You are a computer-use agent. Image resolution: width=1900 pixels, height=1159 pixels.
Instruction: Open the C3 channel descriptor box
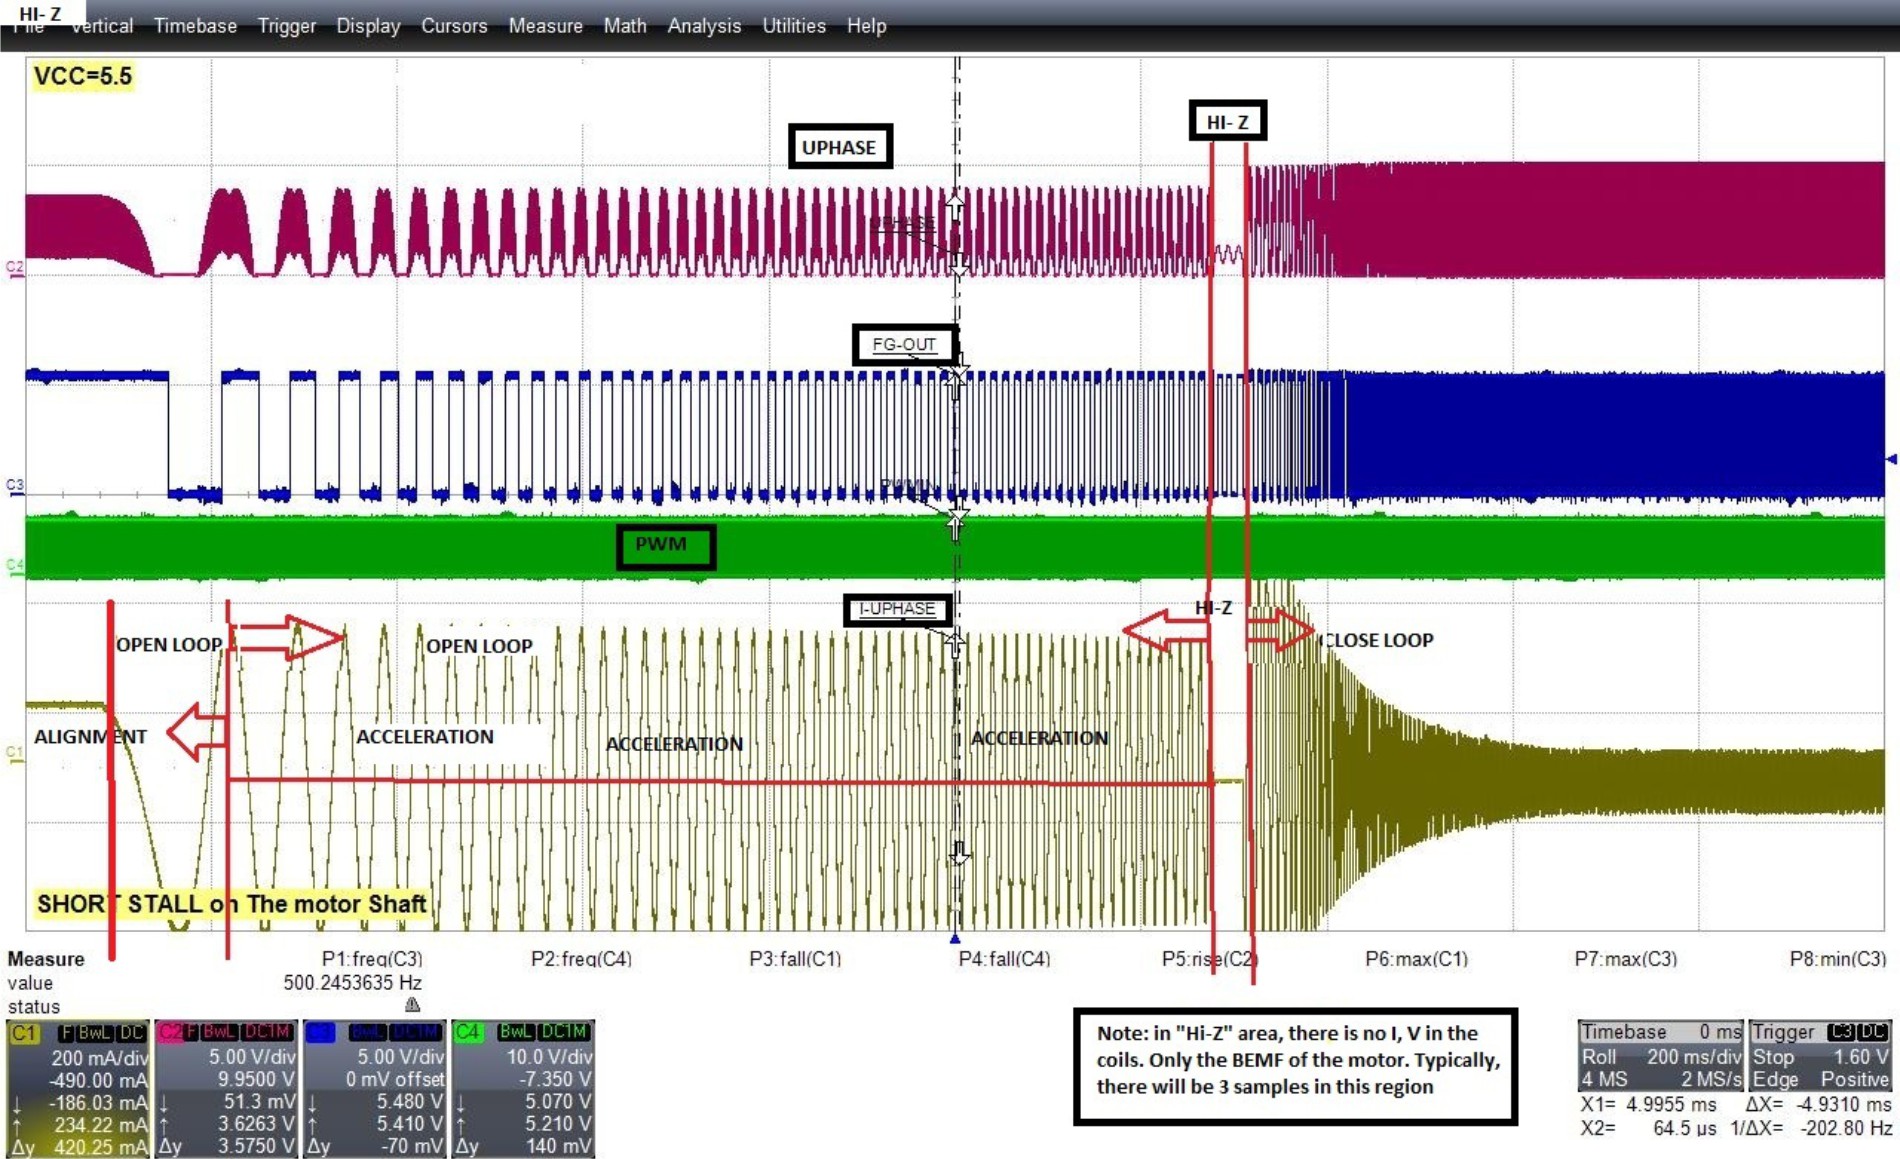(x=375, y=1088)
